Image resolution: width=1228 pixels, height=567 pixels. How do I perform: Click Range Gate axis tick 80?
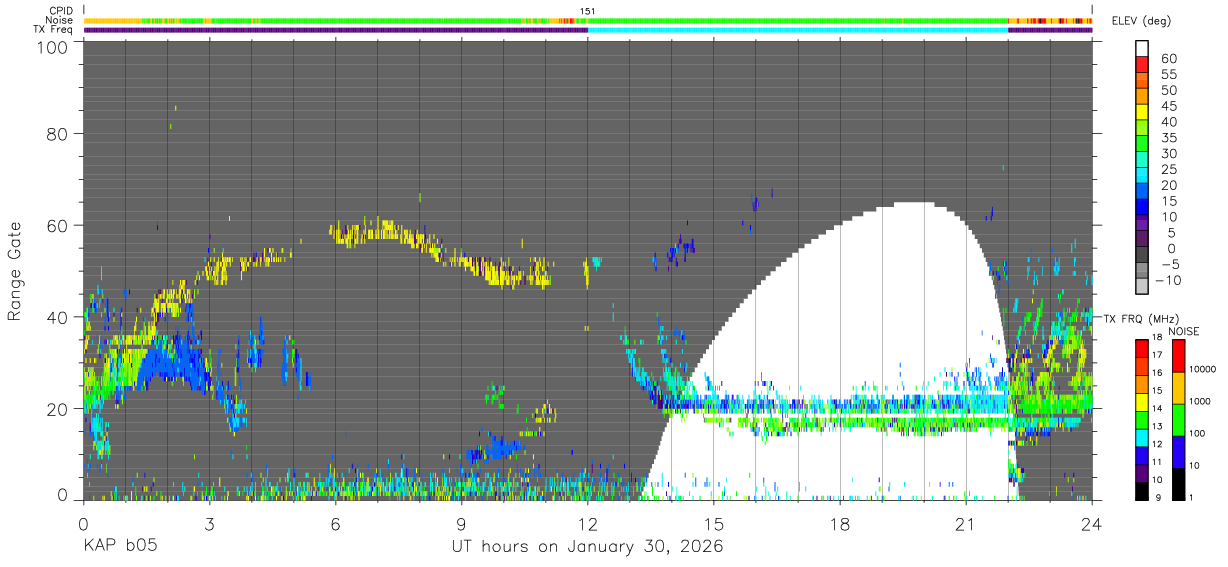tap(57, 133)
